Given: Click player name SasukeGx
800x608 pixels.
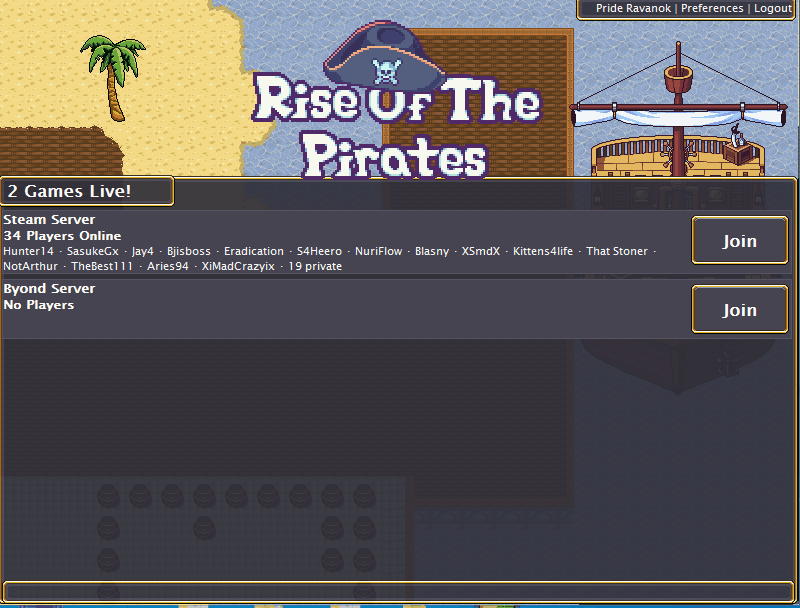Looking at the screenshot, I should click(92, 251).
